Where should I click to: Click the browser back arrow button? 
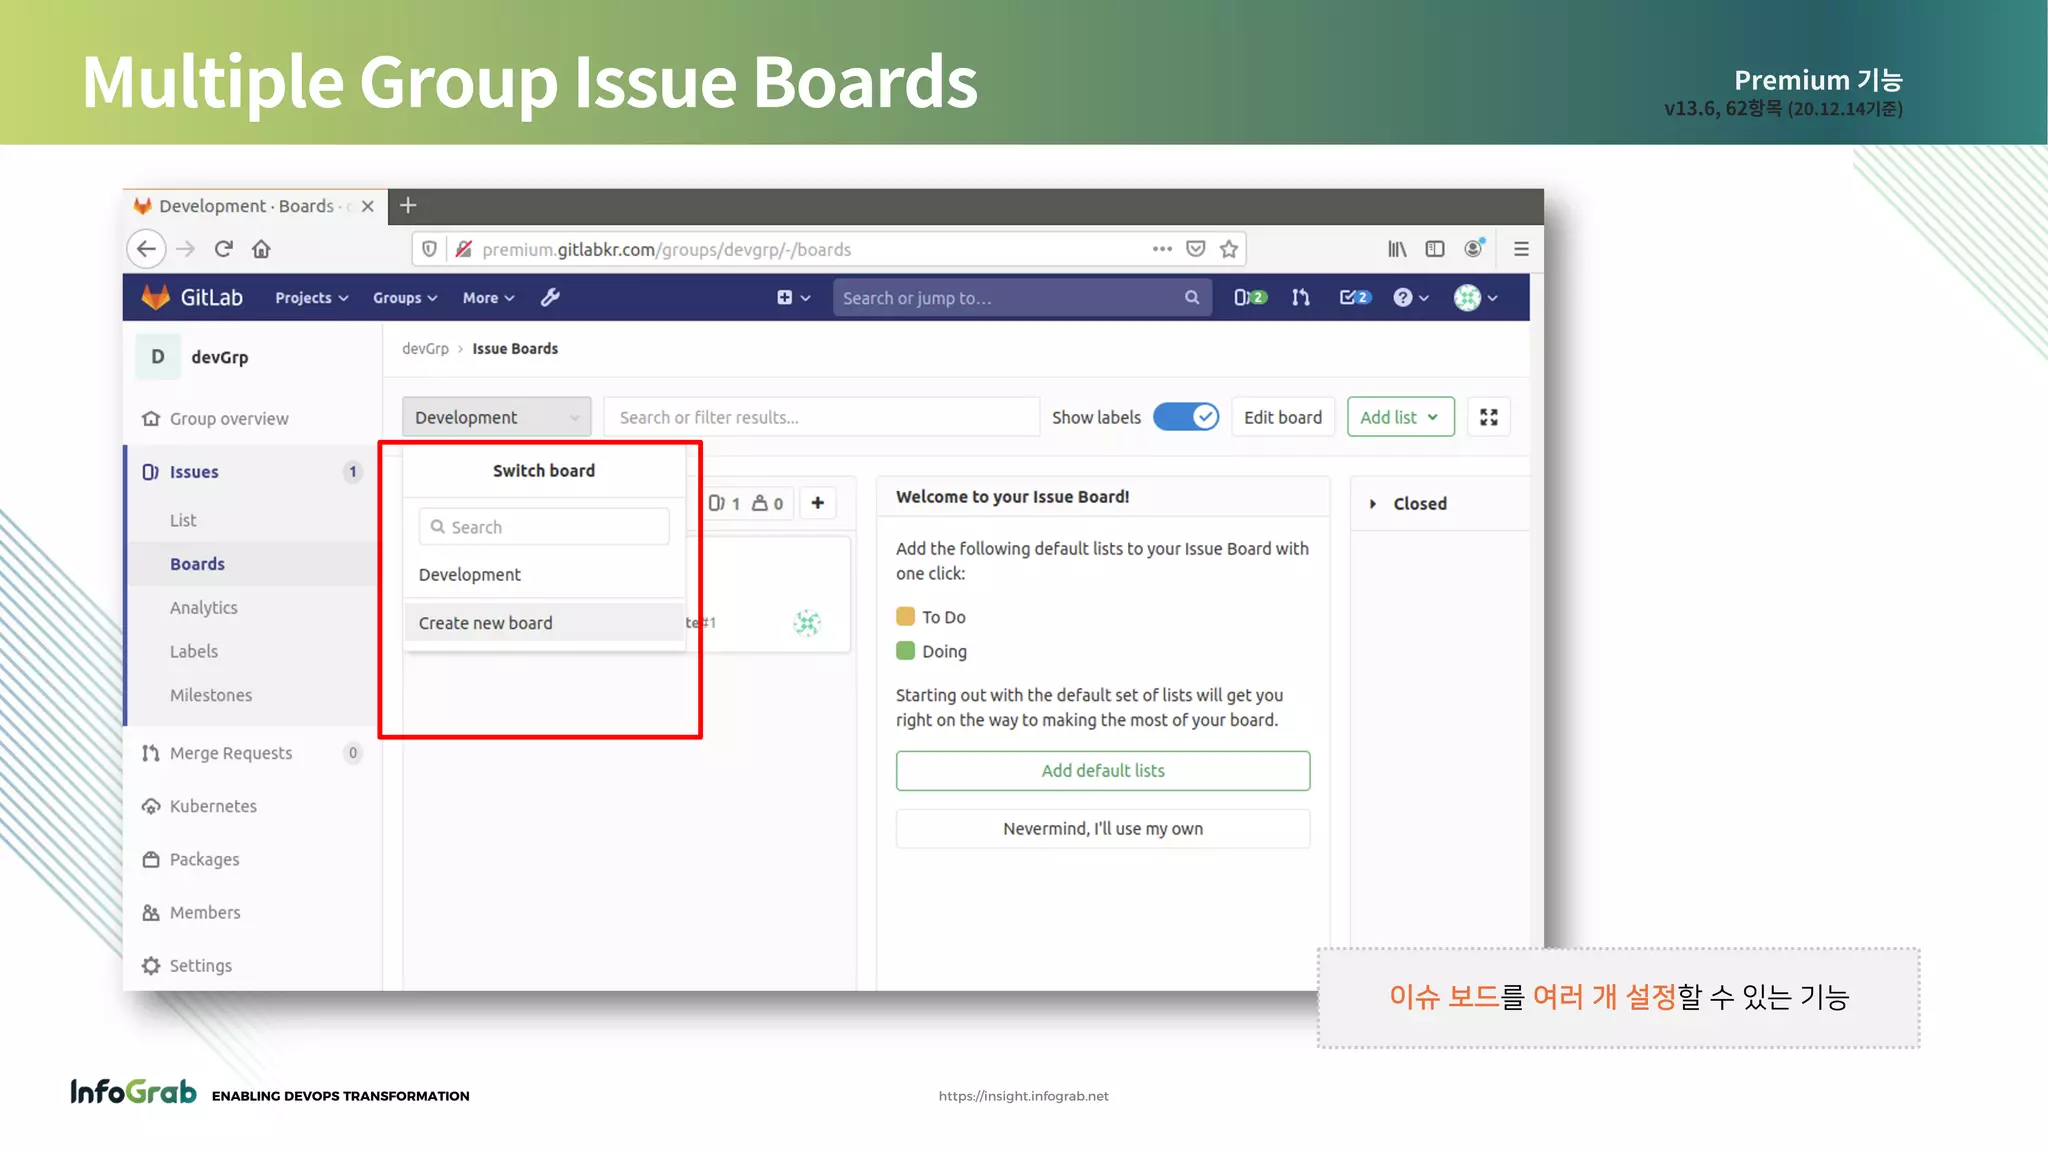tap(147, 249)
